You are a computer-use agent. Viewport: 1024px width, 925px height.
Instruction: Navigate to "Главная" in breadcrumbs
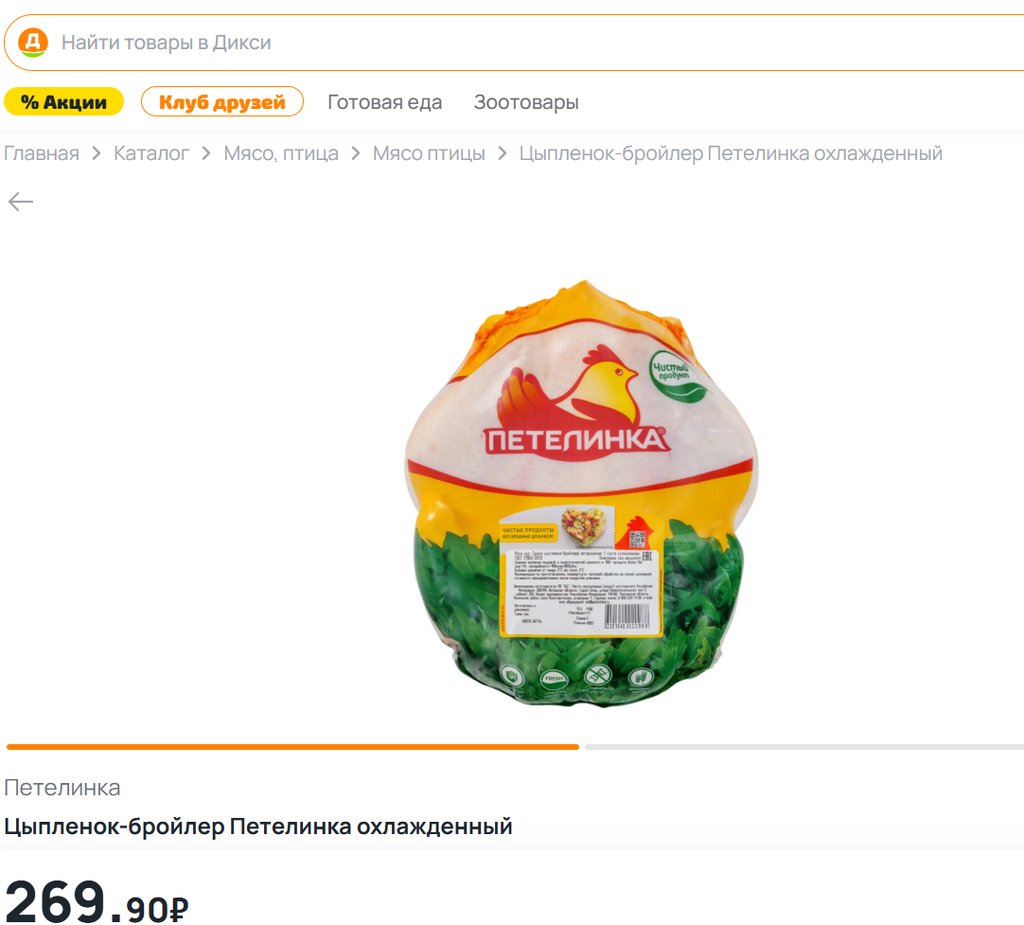pos(41,154)
